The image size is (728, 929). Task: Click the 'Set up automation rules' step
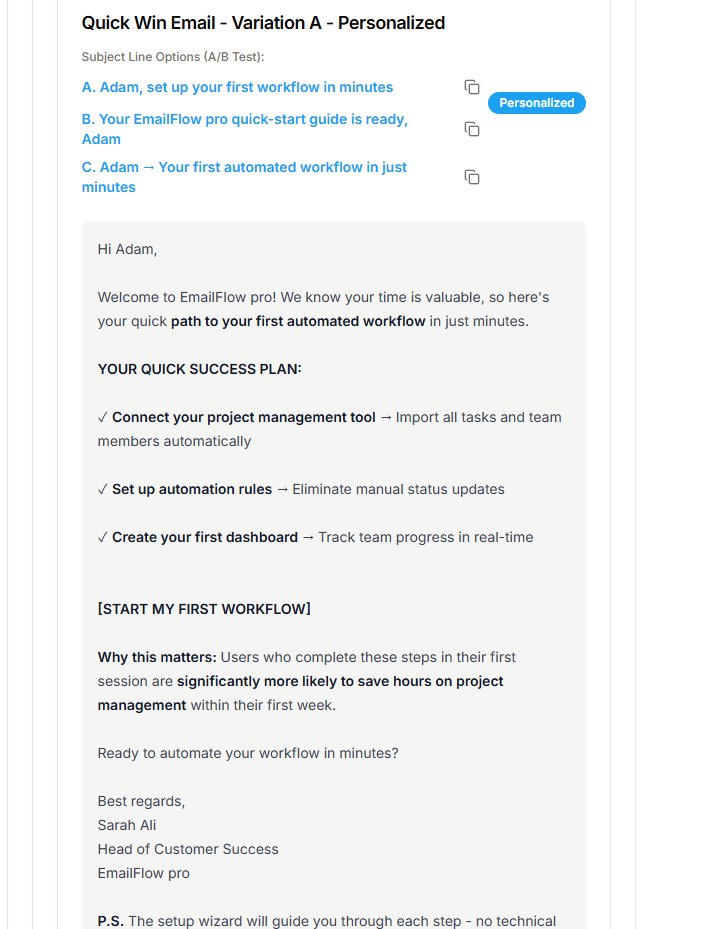pos(191,489)
